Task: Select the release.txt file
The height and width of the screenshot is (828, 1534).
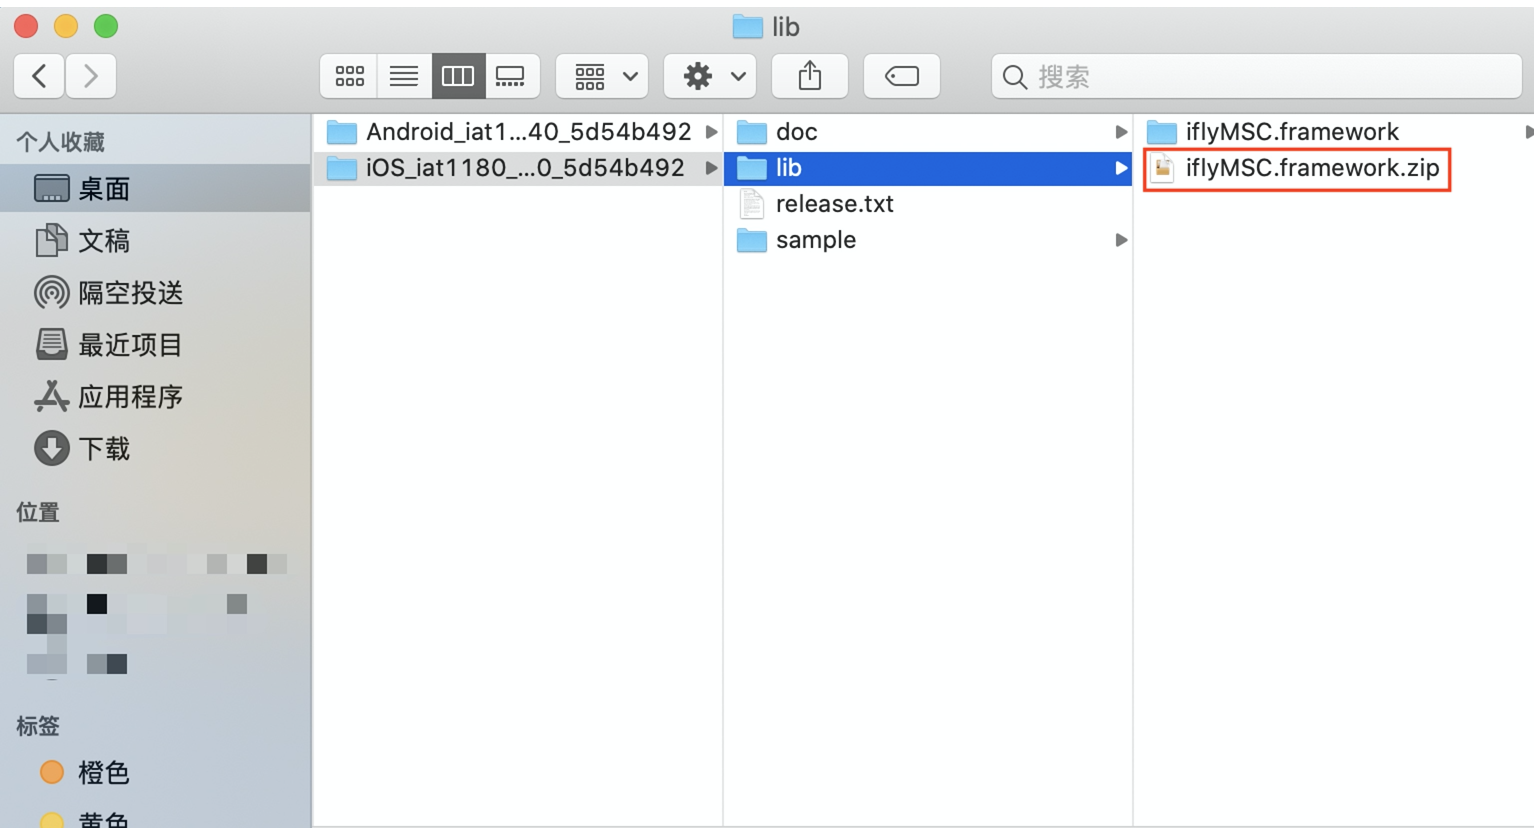Action: click(928, 204)
